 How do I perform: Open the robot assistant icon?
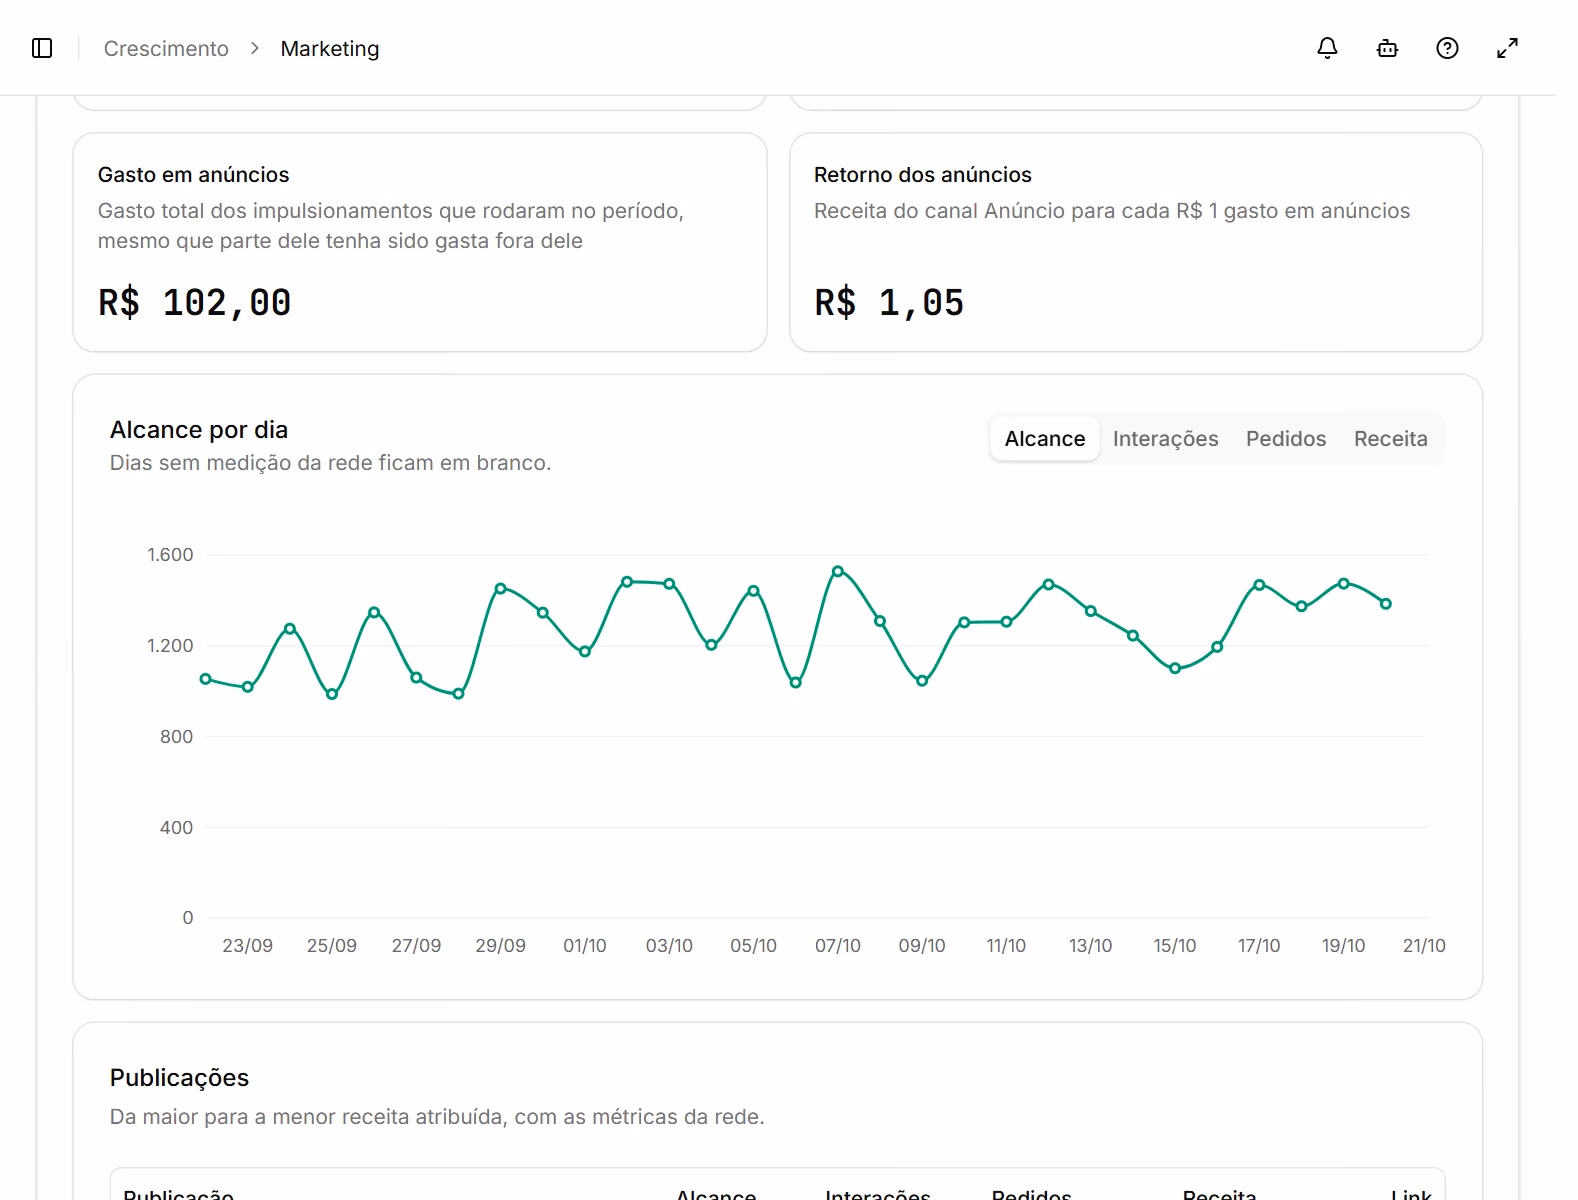[x=1387, y=48]
